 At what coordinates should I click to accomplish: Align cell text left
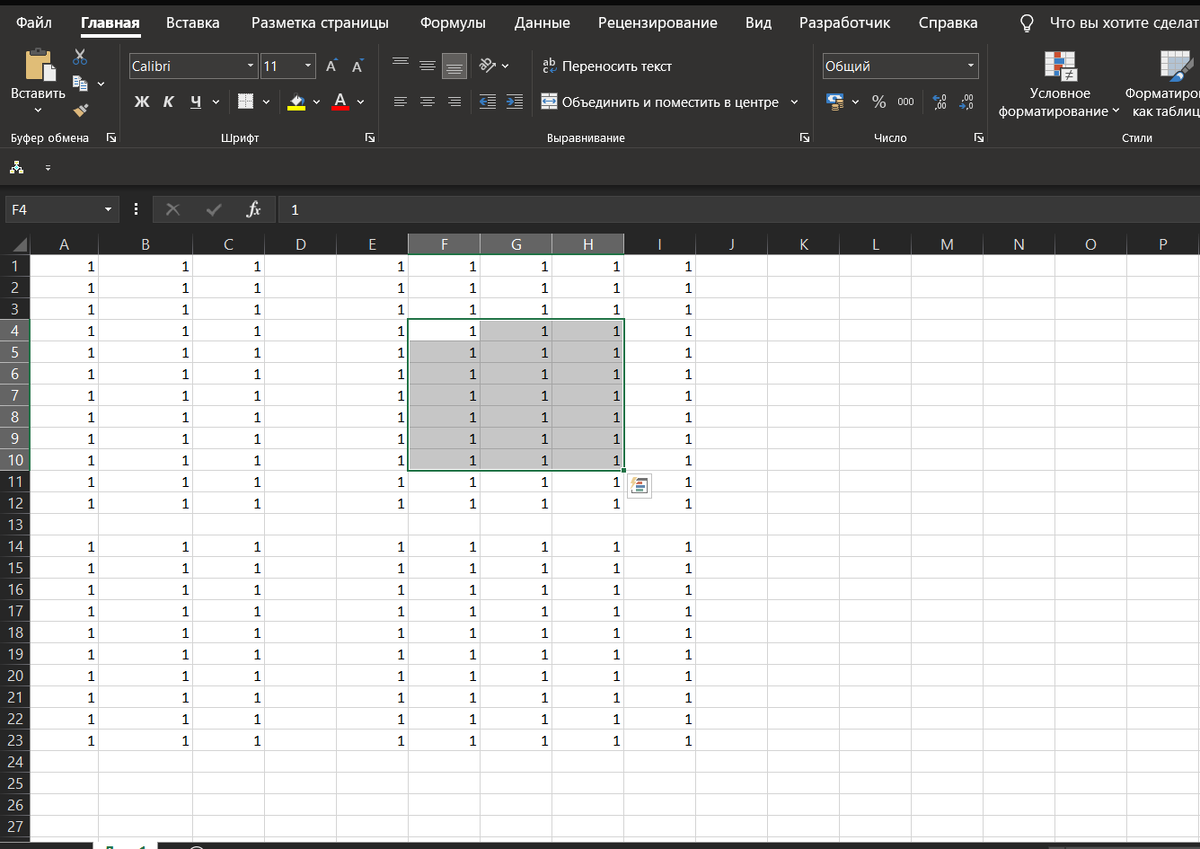click(x=400, y=101)
